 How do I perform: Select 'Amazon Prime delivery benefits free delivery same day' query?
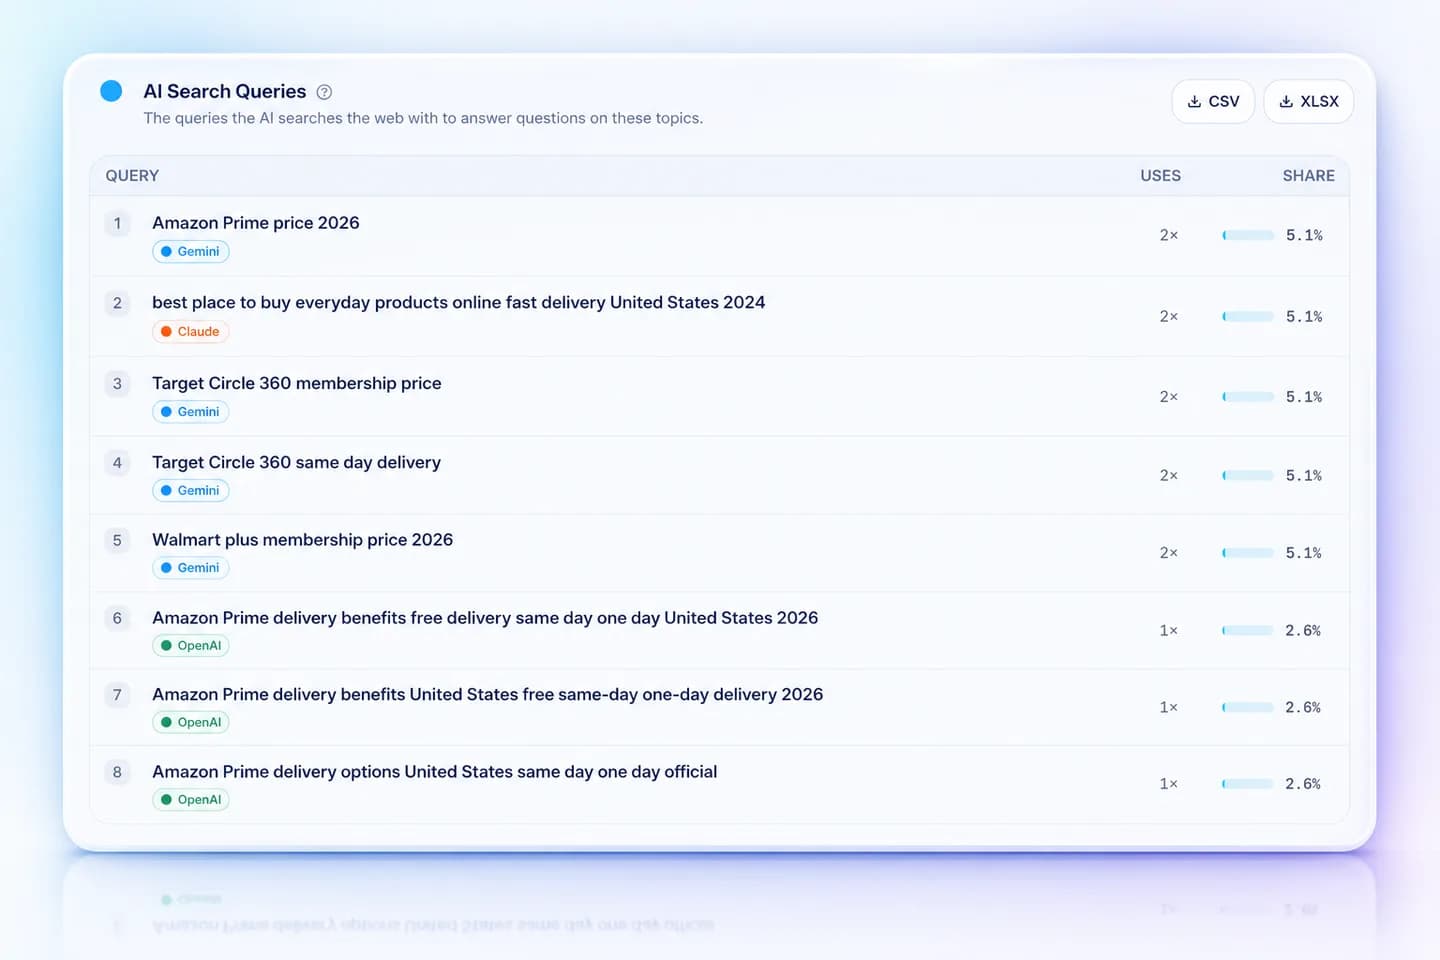click(485, 618)
